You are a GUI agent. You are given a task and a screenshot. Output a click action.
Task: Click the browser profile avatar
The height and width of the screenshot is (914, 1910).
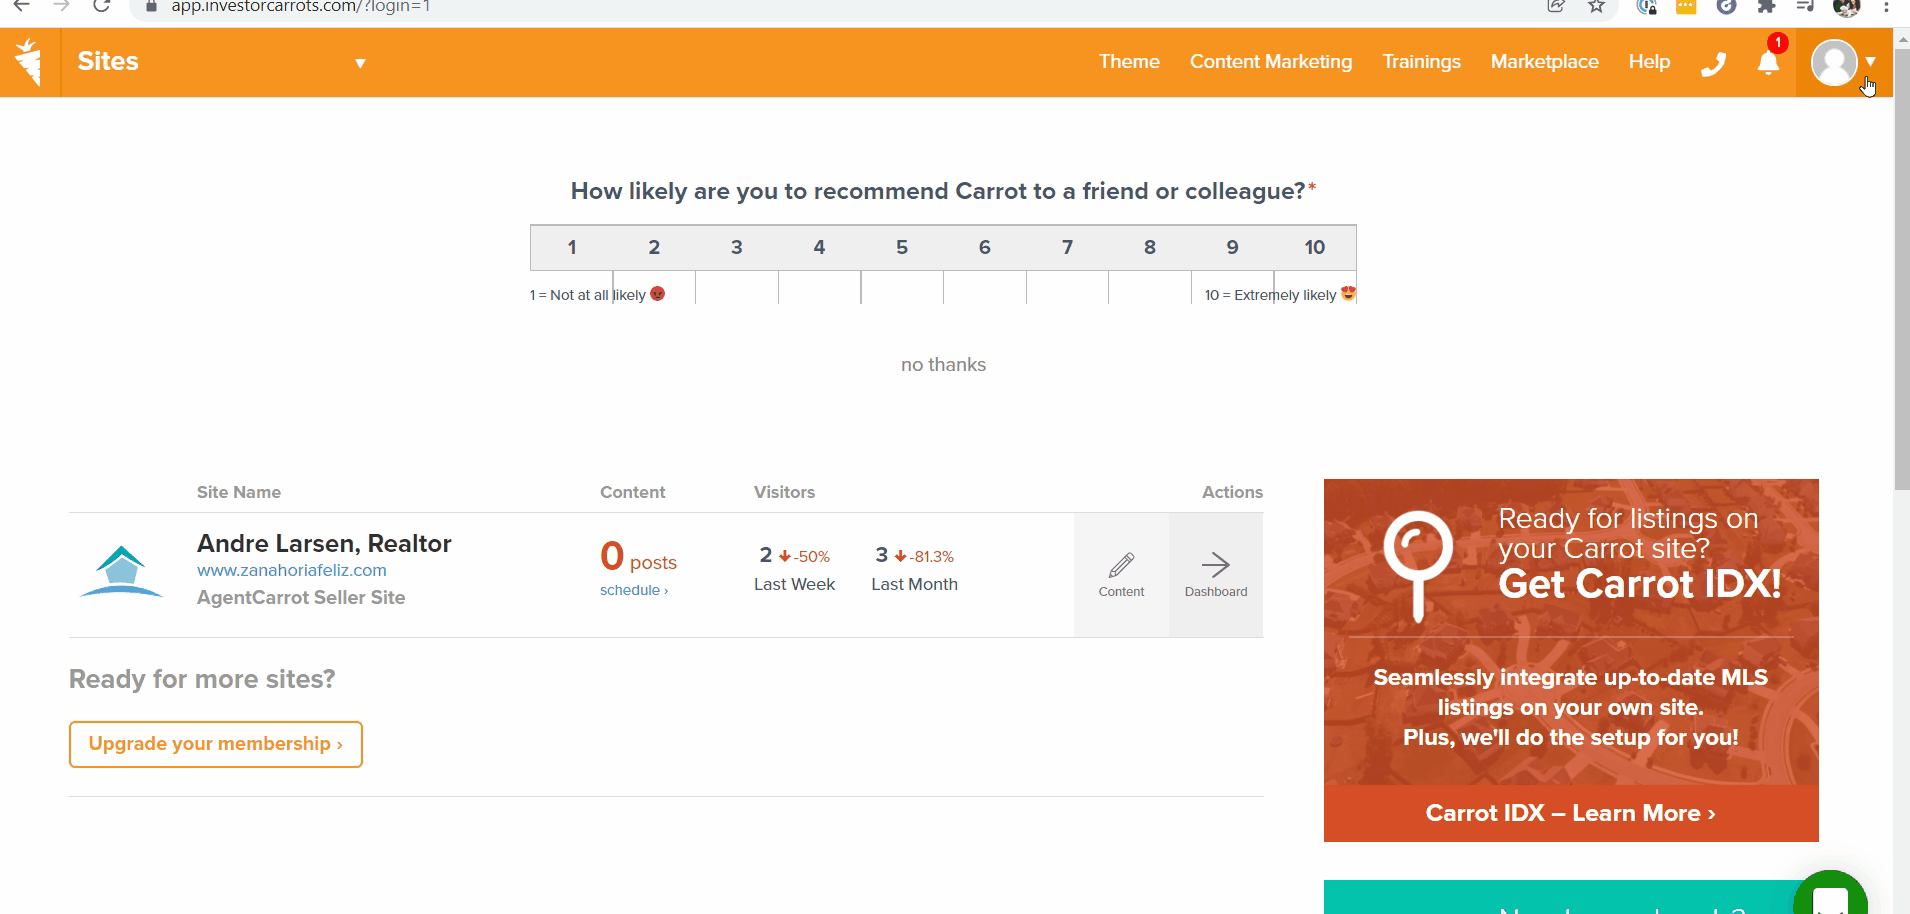[x=1846, y=6]
